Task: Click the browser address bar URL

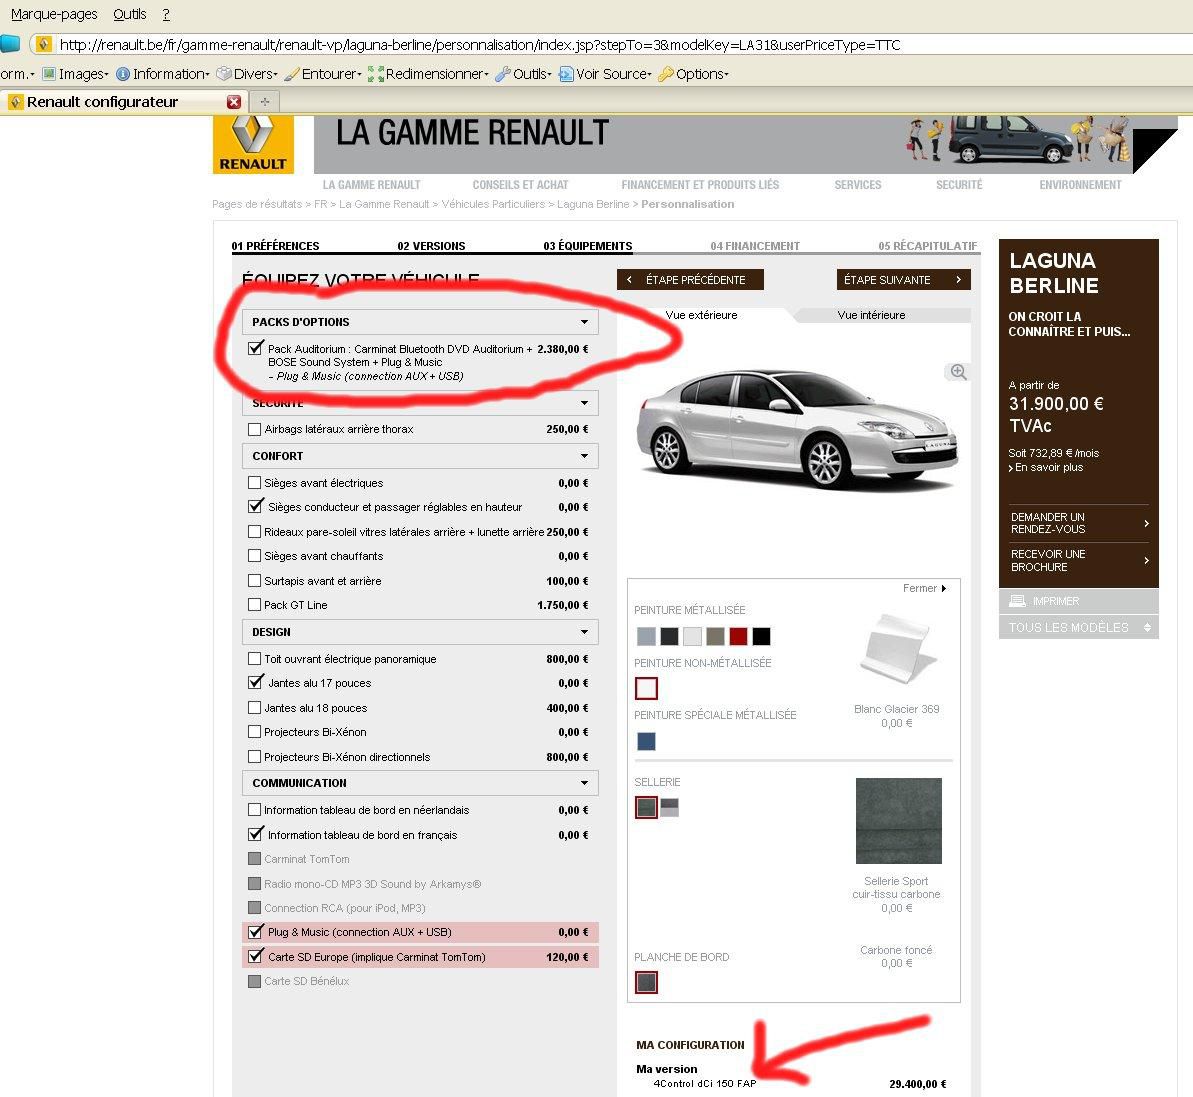Action: coord(479,45)
